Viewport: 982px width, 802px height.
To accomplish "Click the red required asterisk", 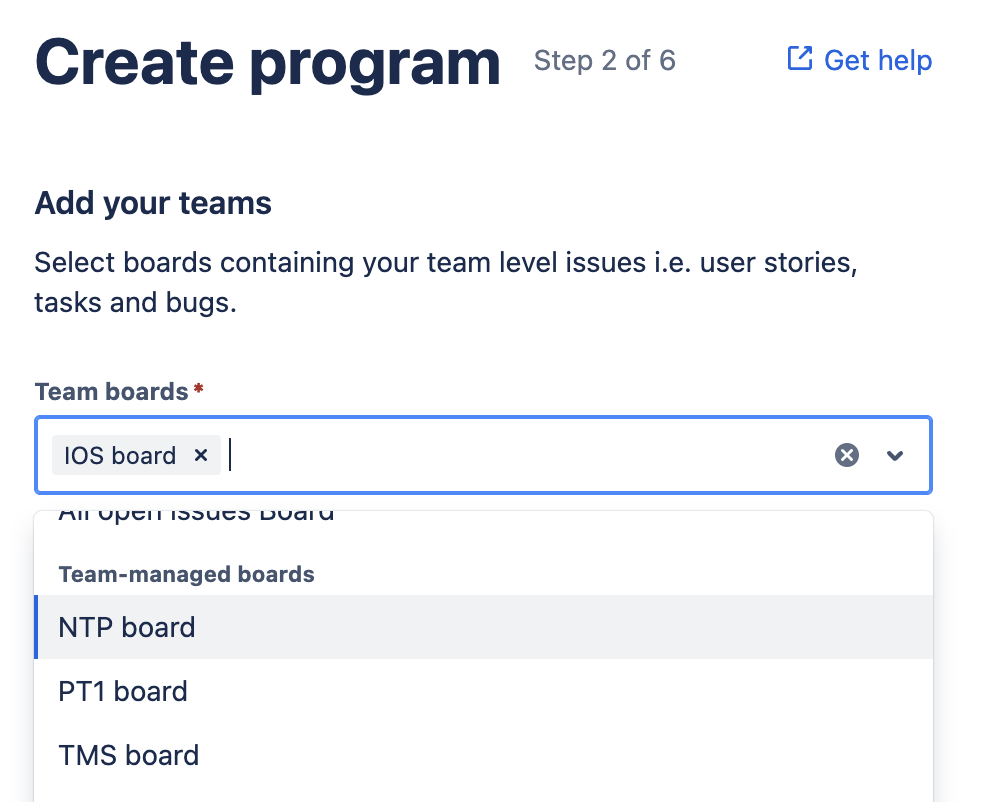I will pos(199,389).
